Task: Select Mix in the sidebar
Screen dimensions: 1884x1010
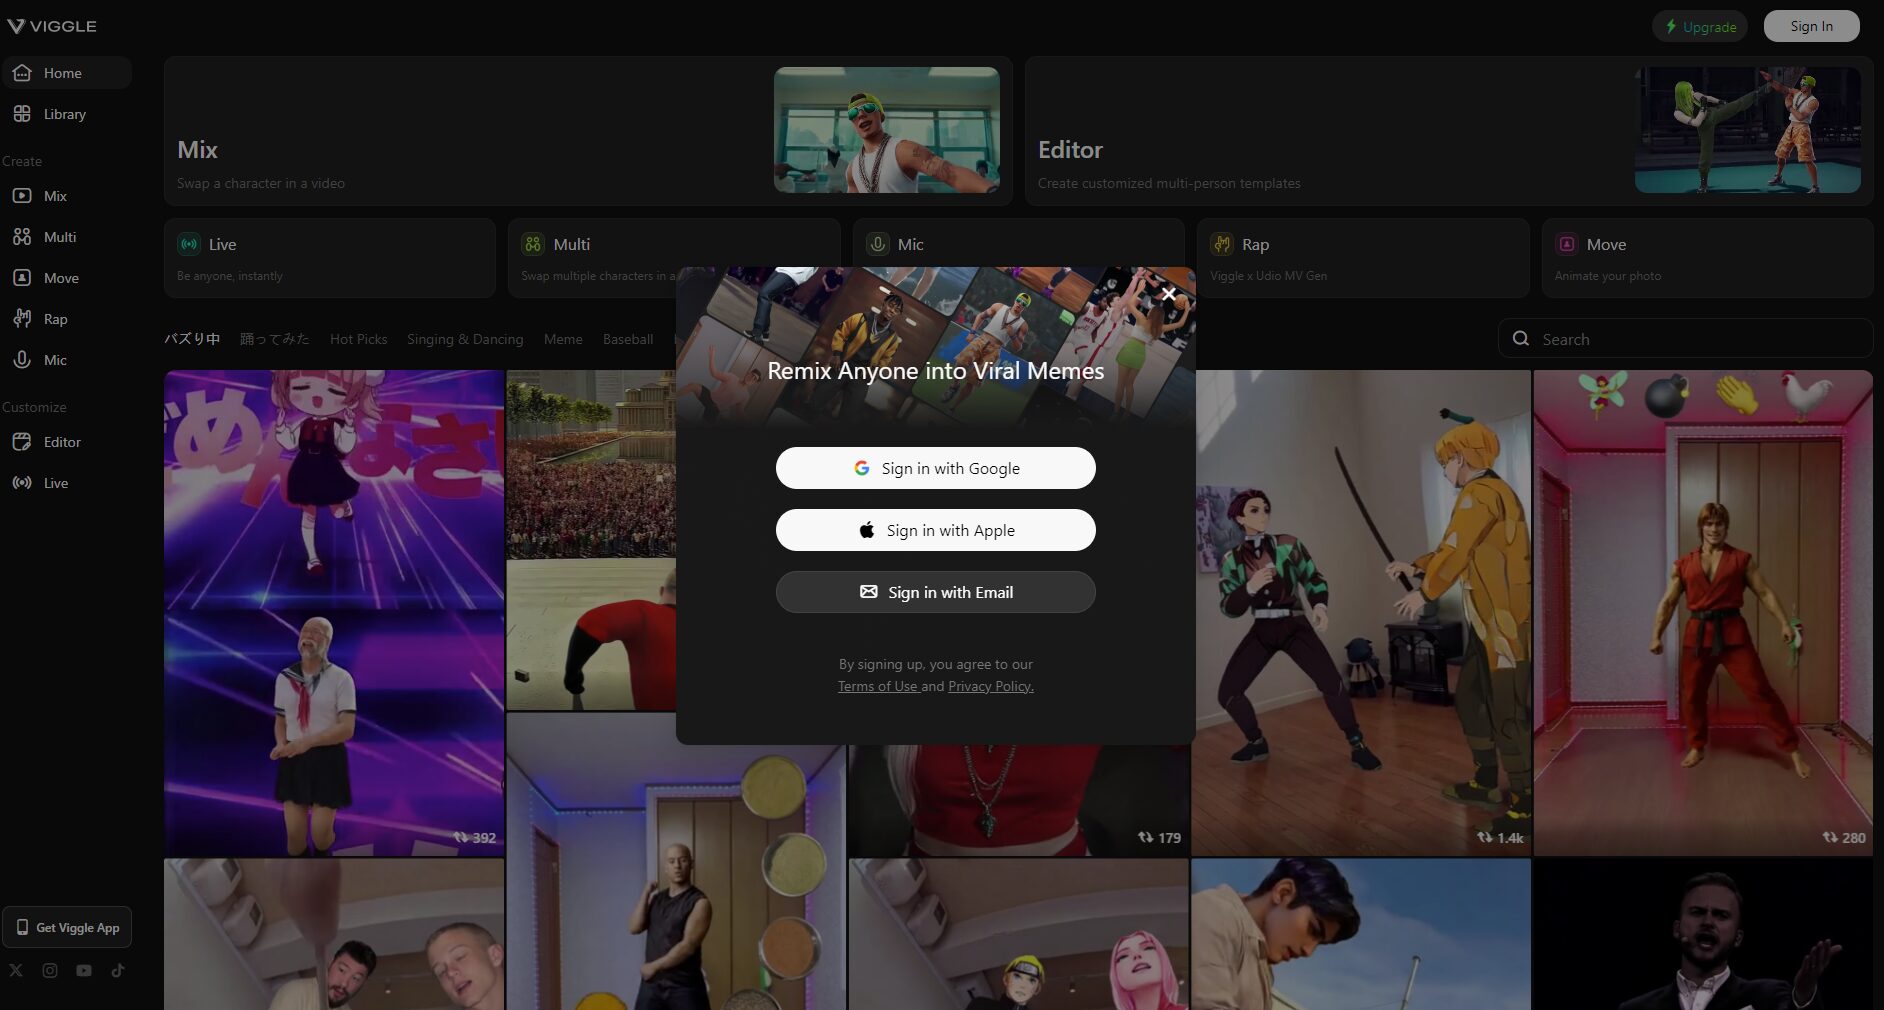Action: point(66,196)
